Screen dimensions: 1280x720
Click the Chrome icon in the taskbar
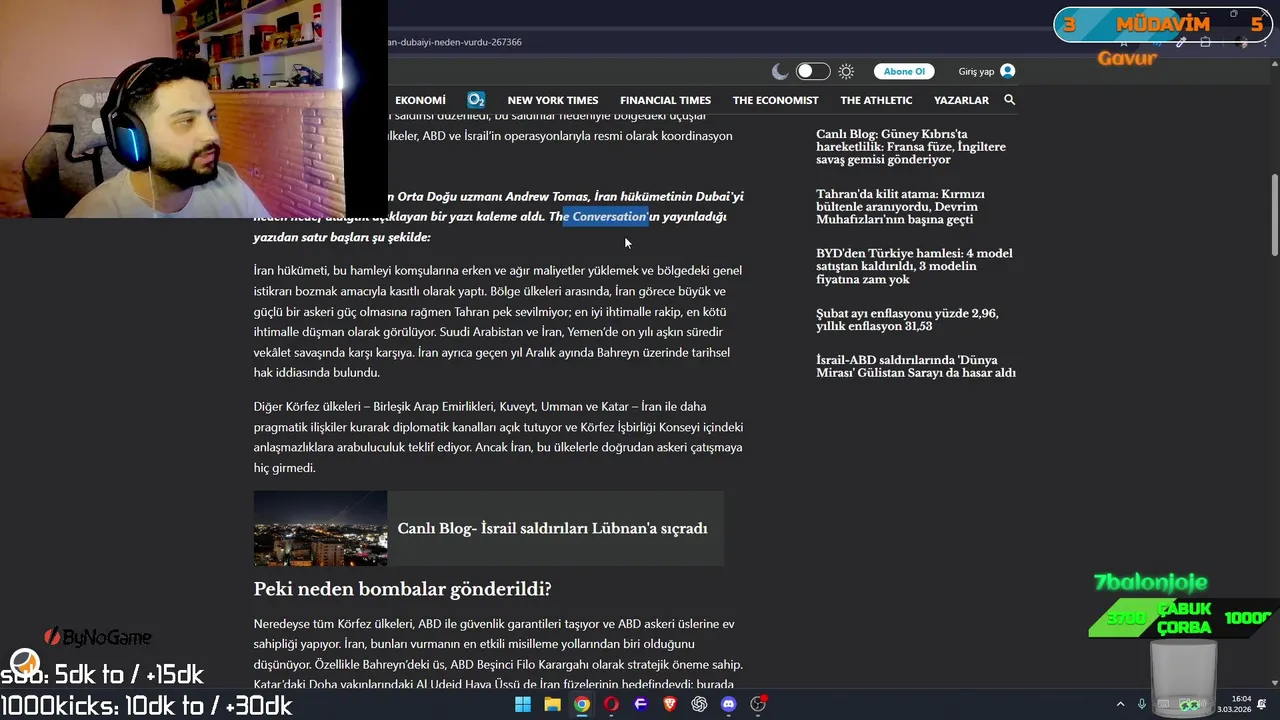coord(581,704)
